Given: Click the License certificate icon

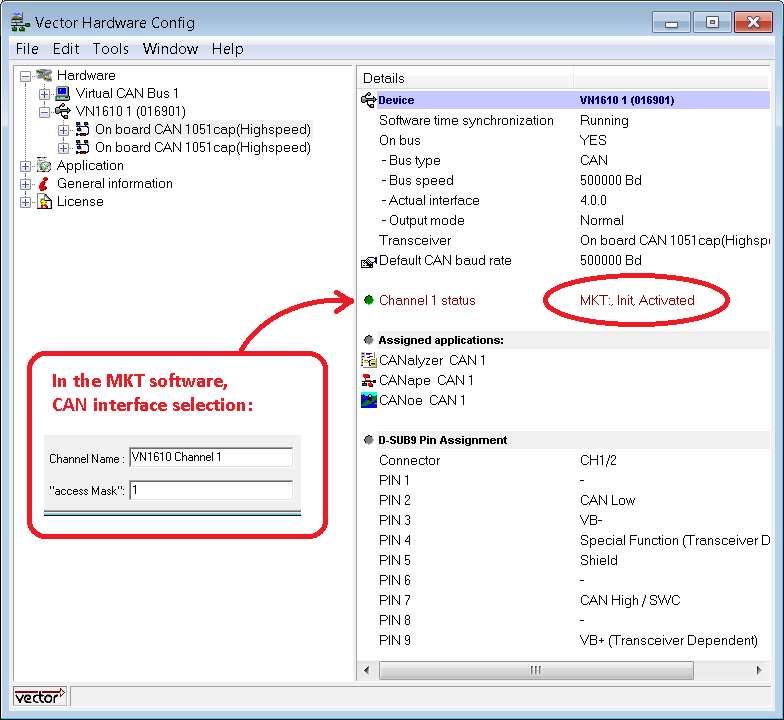Looking at the screenshot, I should pos(44,202).
